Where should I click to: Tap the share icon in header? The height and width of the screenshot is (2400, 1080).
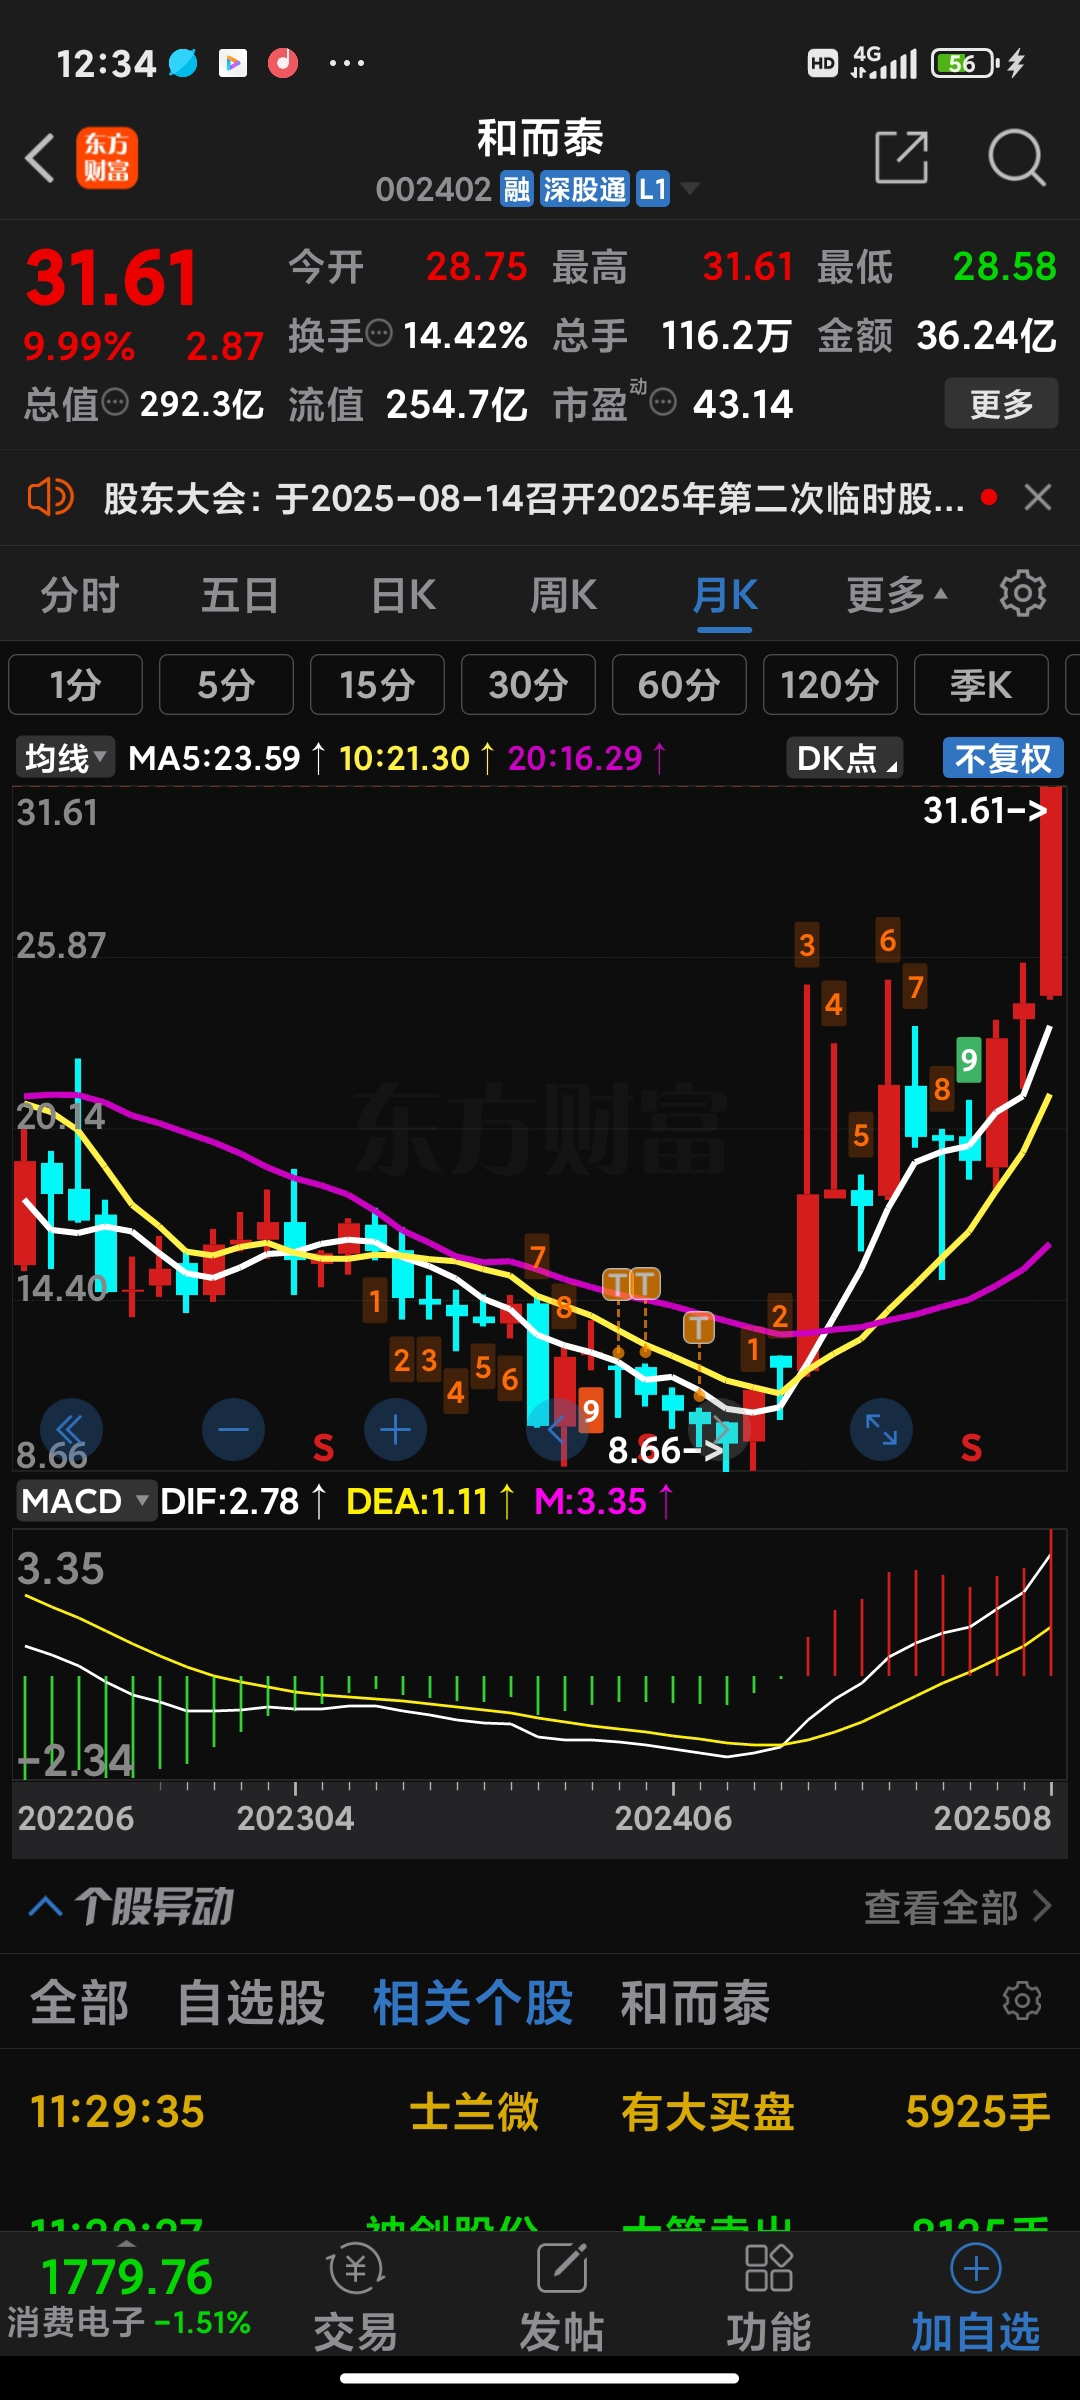point(902,157)
